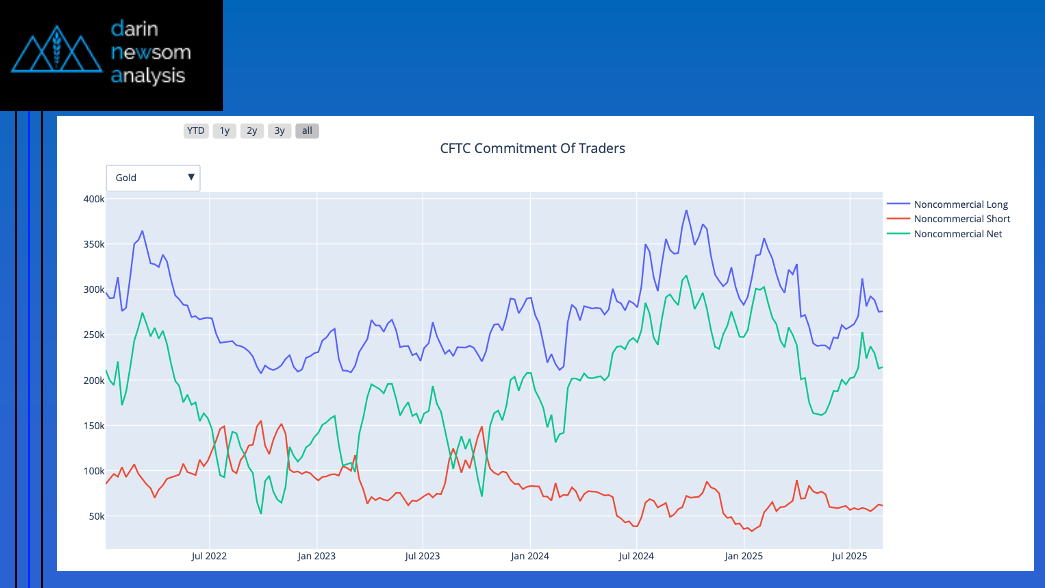Image resolution: width=1045 pixels, height=588 pixels.
Task: Show the full history with 'all'
Action: click(307, 130)
